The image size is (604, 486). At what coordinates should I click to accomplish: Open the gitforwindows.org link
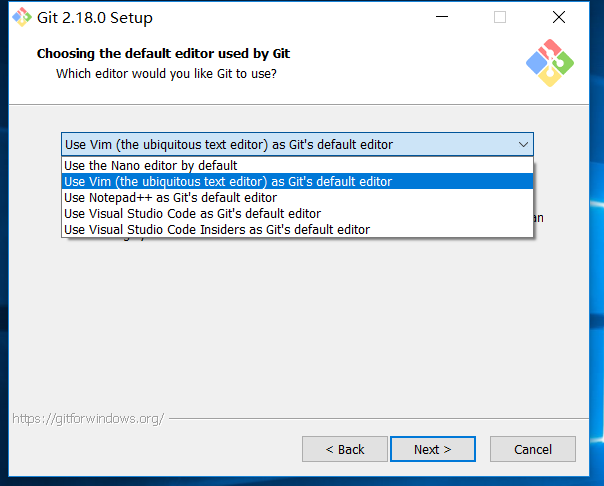pos(88,419)
